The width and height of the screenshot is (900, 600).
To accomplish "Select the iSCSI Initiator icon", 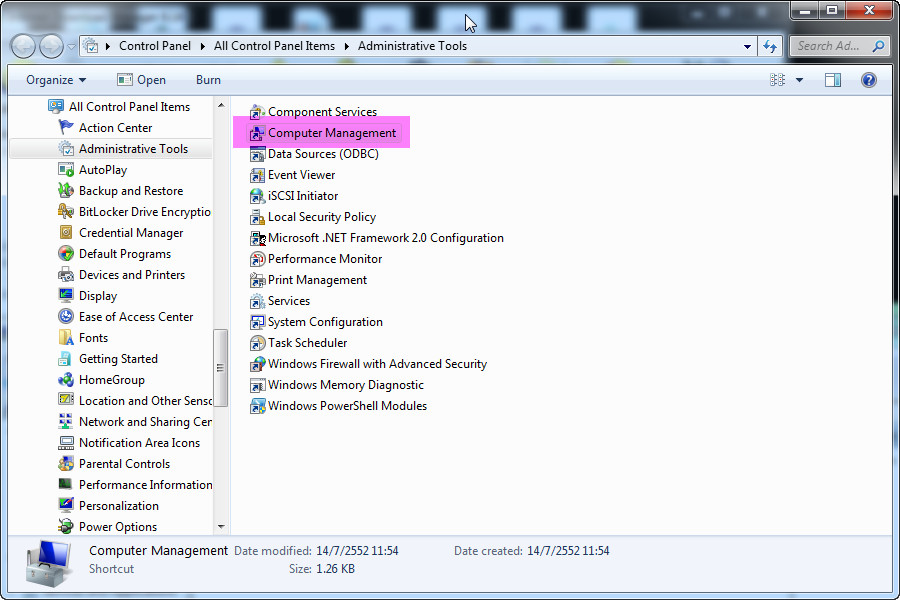I will point(257,196).
